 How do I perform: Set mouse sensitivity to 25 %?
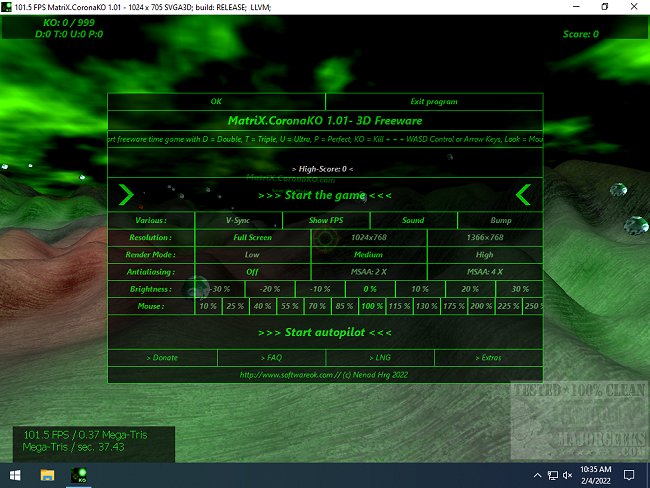[x=235, y=306]
